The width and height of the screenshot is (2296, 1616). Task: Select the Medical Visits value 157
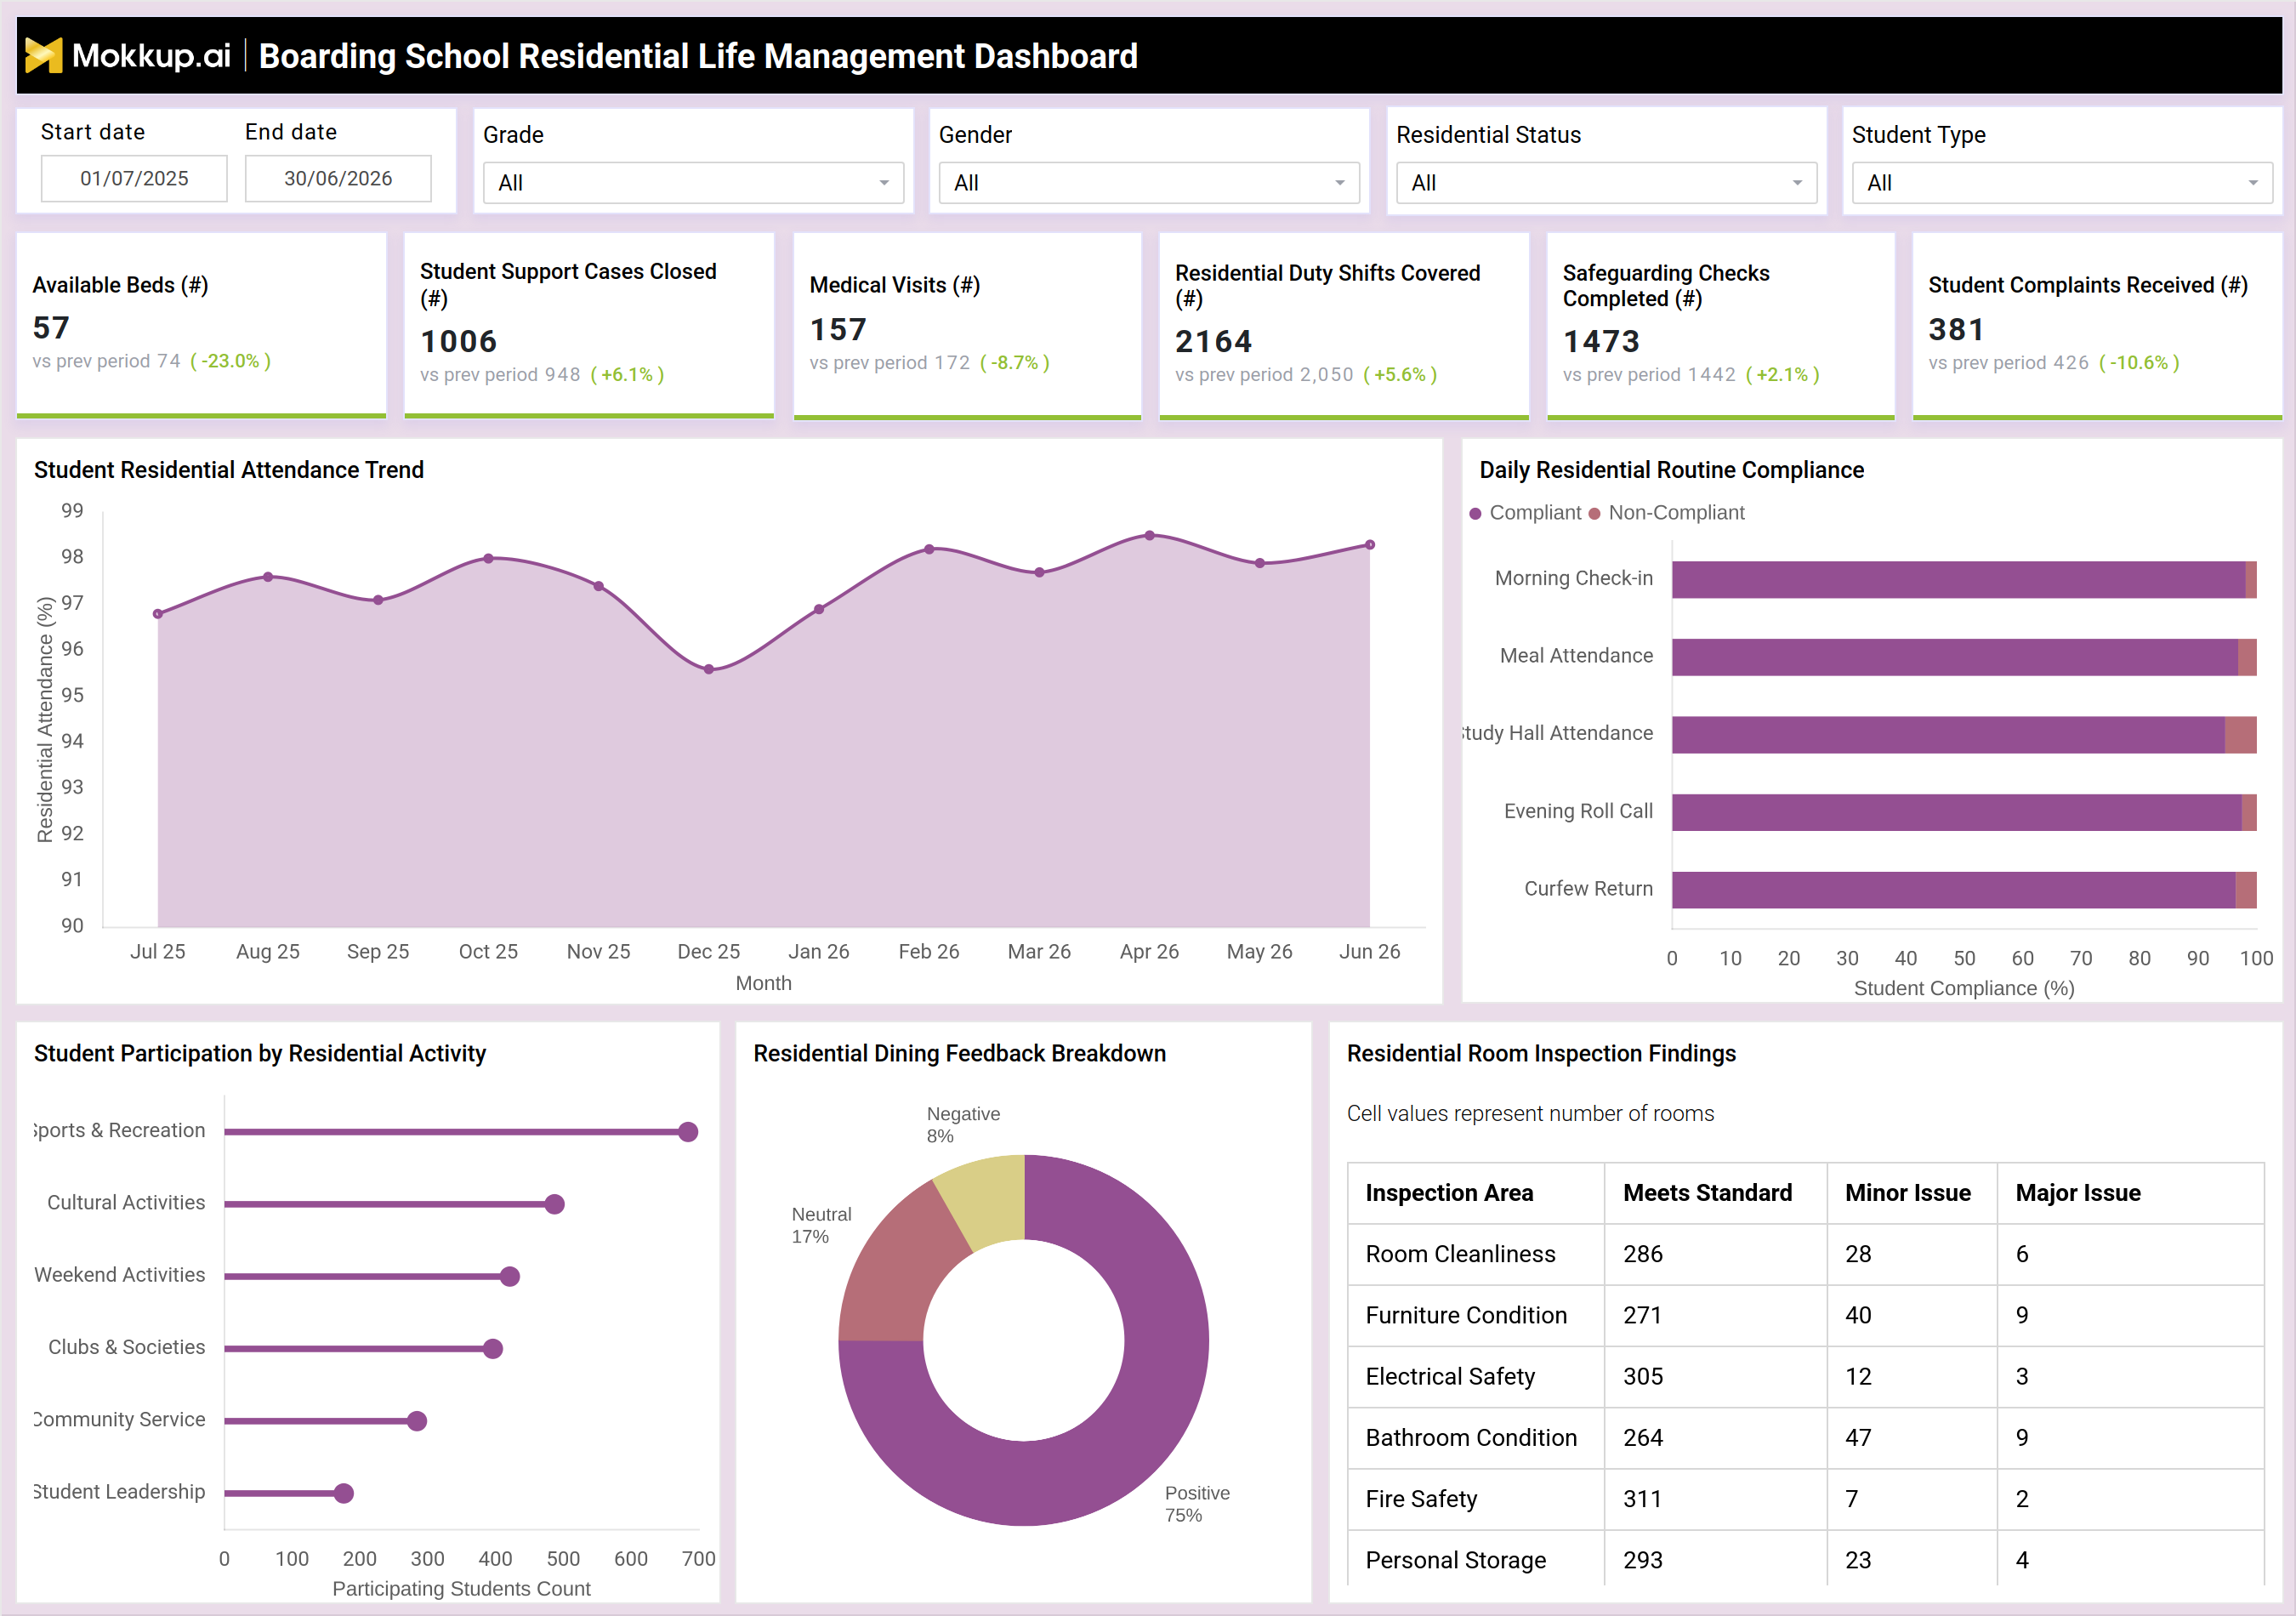(838, 329)
